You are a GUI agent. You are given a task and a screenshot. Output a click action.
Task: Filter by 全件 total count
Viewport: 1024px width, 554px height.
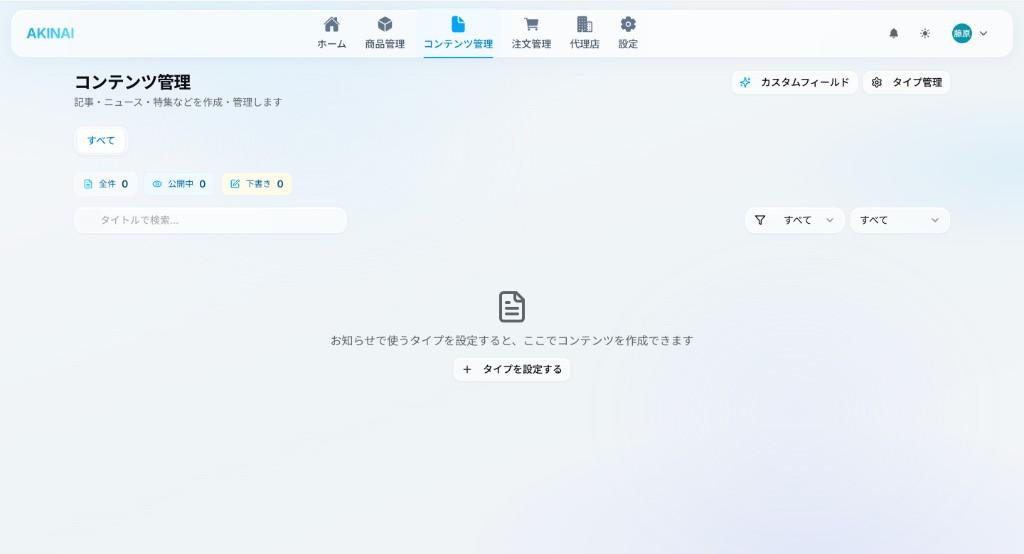pos(106,184)
